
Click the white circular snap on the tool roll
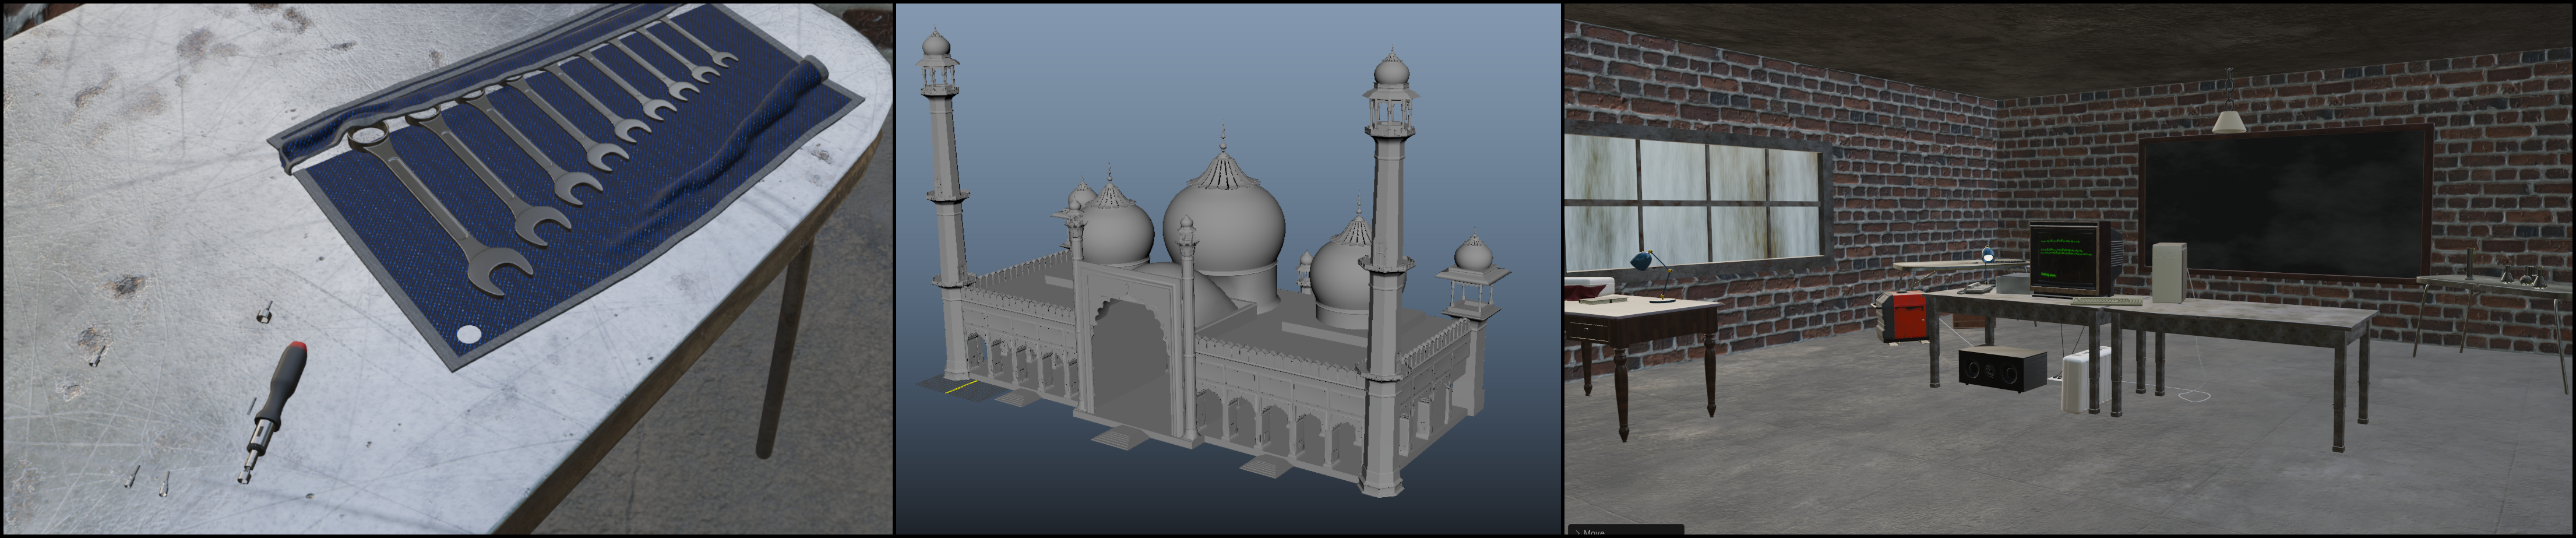point(468,335)
